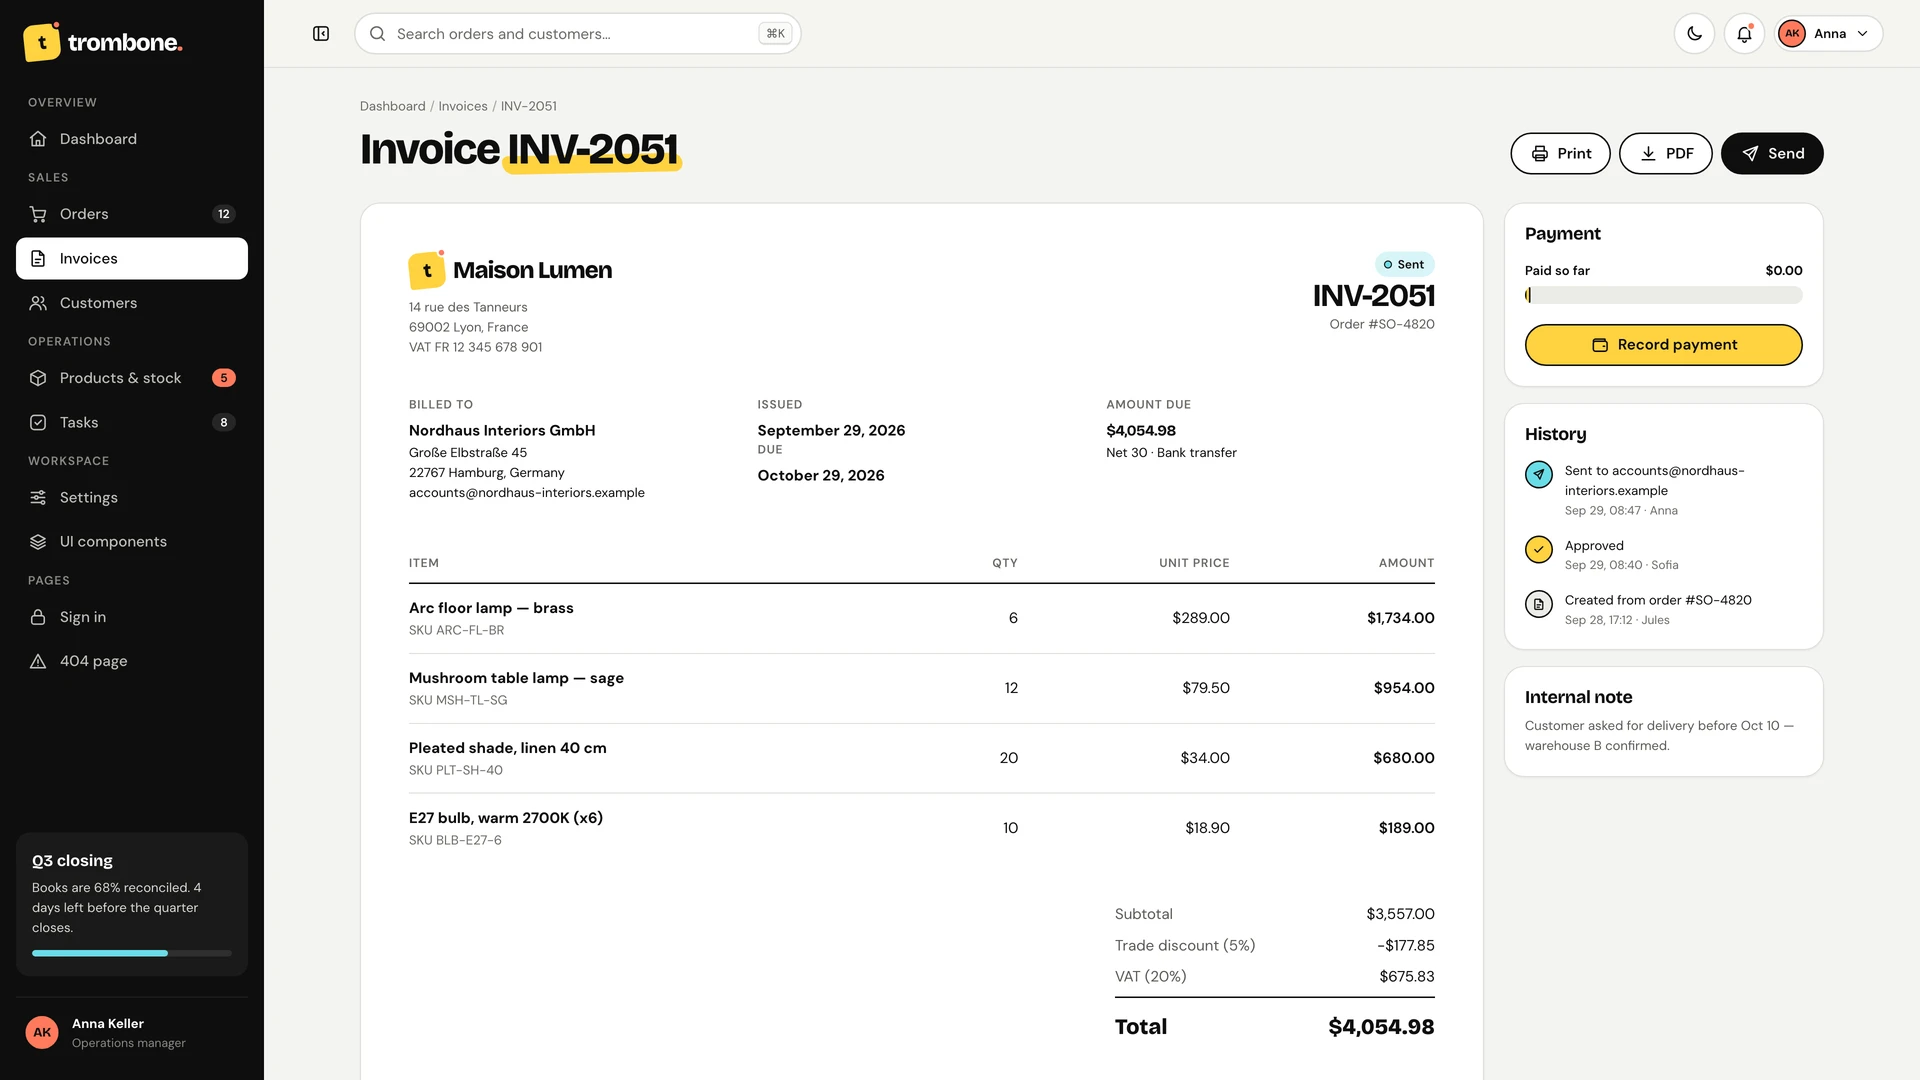
Task: Click the Arc floor lamp — brass item
Action: coord(491,608)
